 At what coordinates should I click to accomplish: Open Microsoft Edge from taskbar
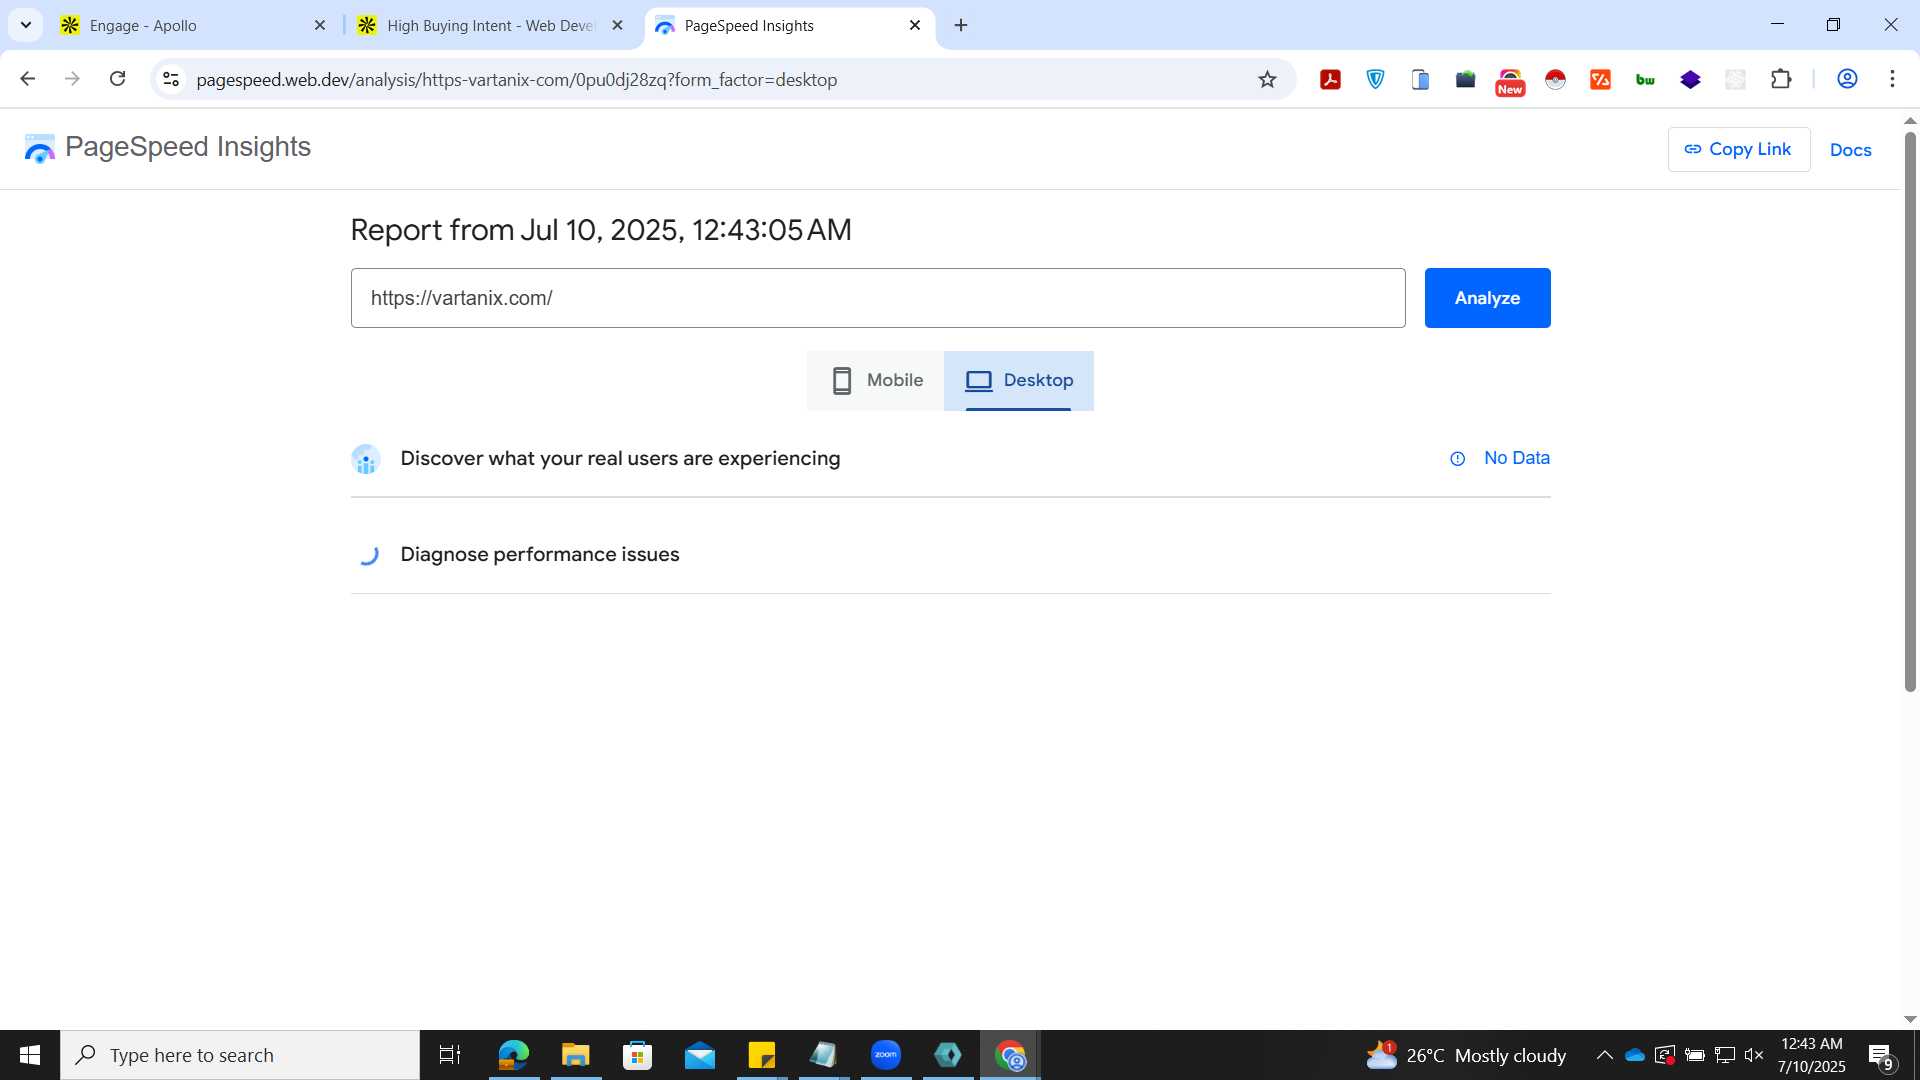coord(513,1055)
